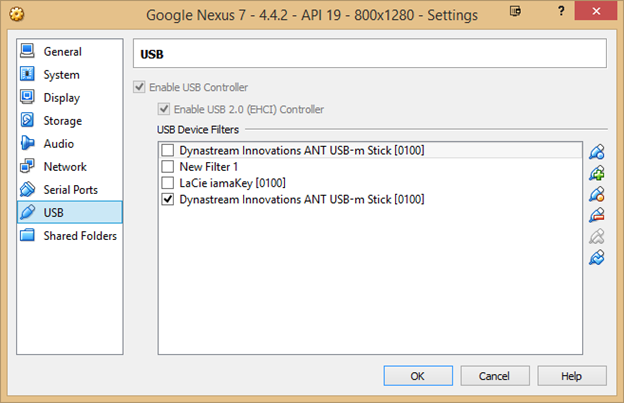Click add filter from device icon

597,173
